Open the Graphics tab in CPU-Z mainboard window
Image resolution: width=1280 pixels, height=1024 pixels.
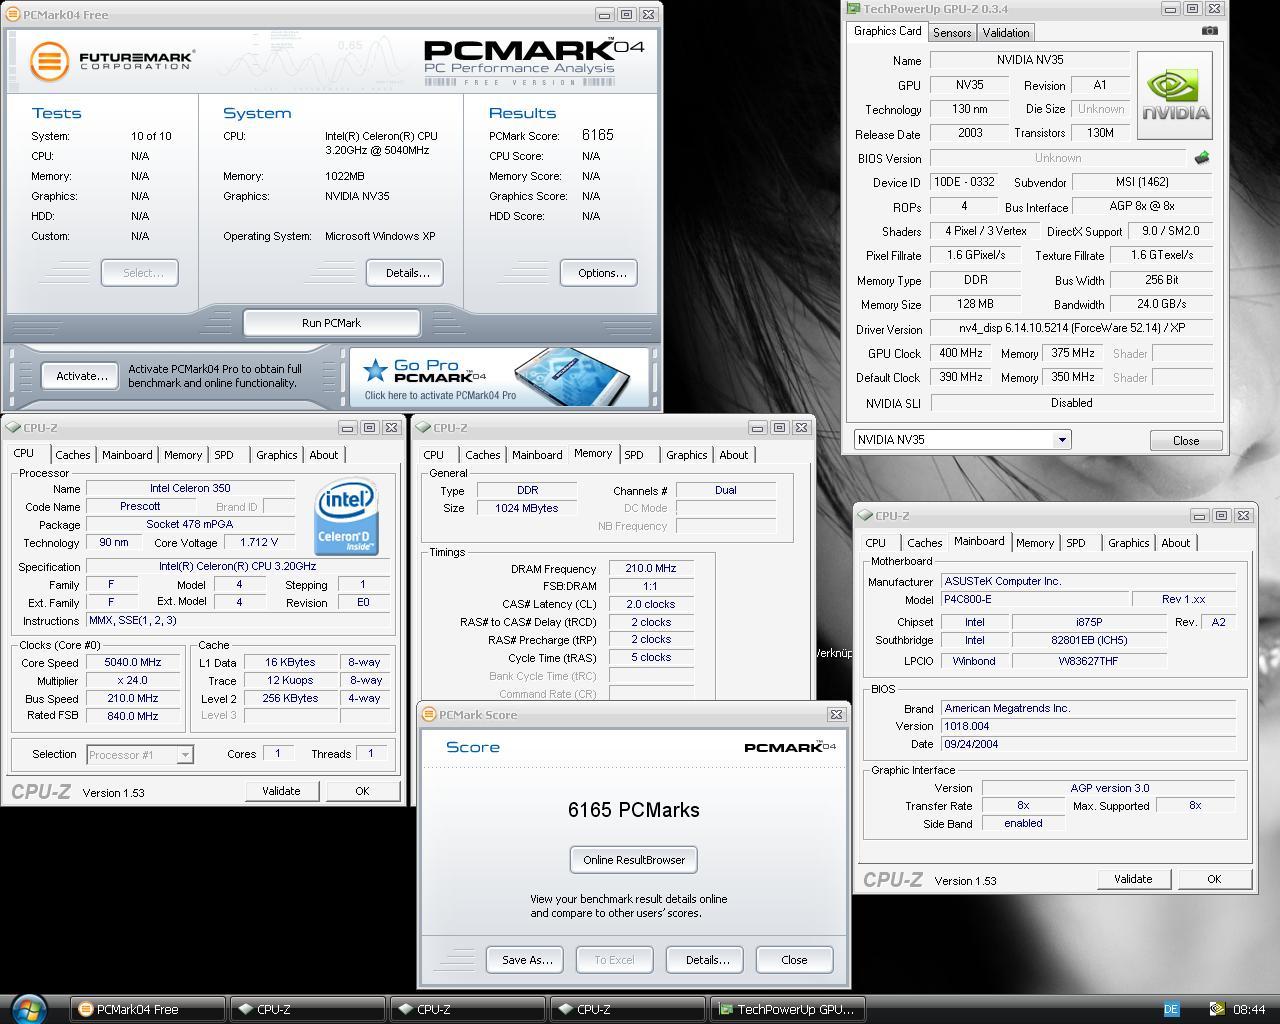(1129, 543)
